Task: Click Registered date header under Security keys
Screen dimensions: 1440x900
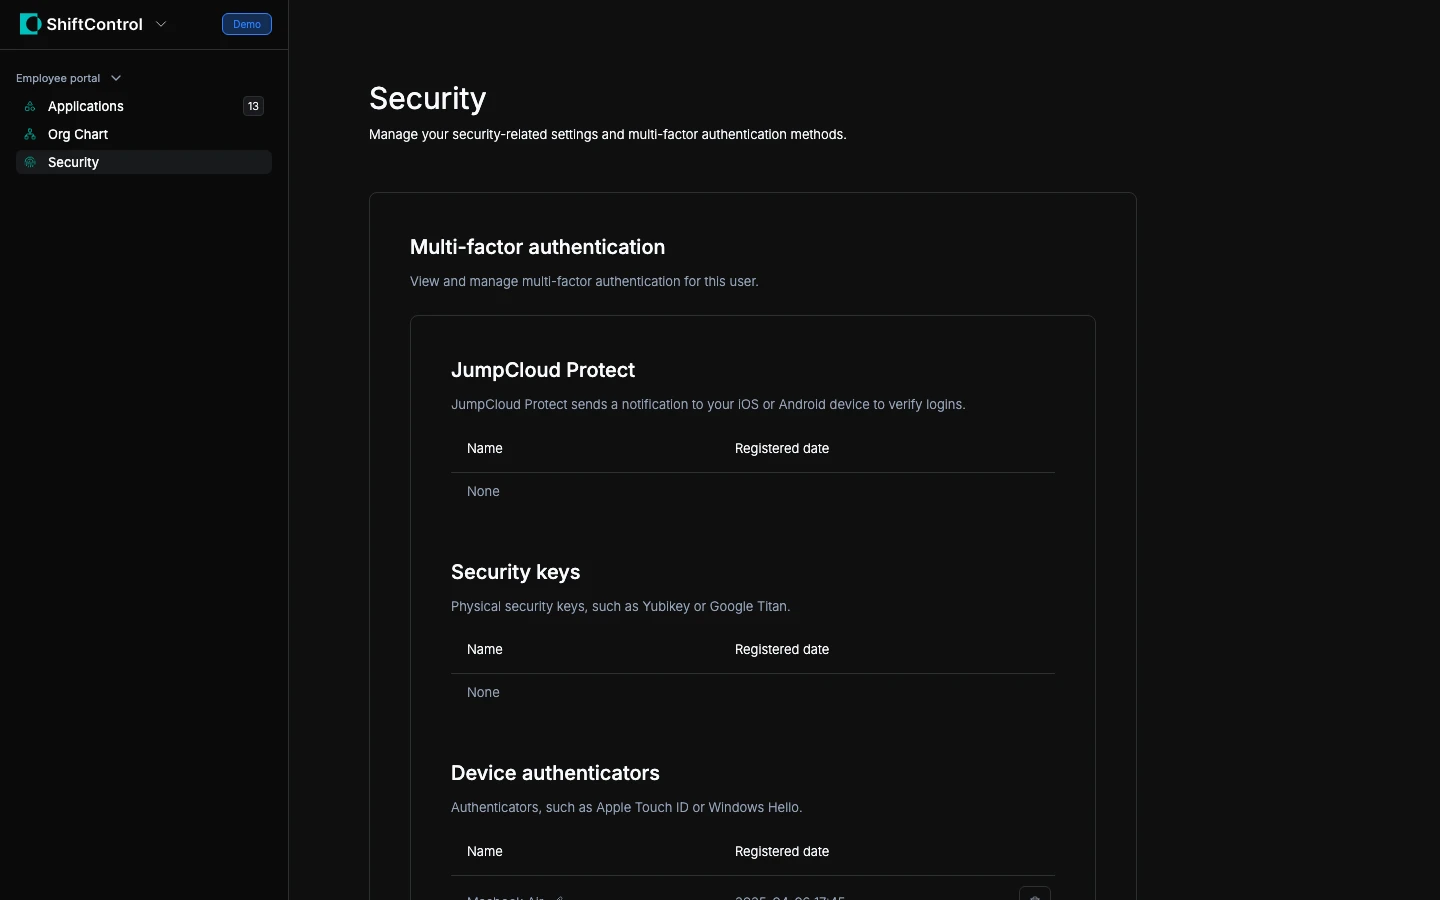Action: [782, 650]
